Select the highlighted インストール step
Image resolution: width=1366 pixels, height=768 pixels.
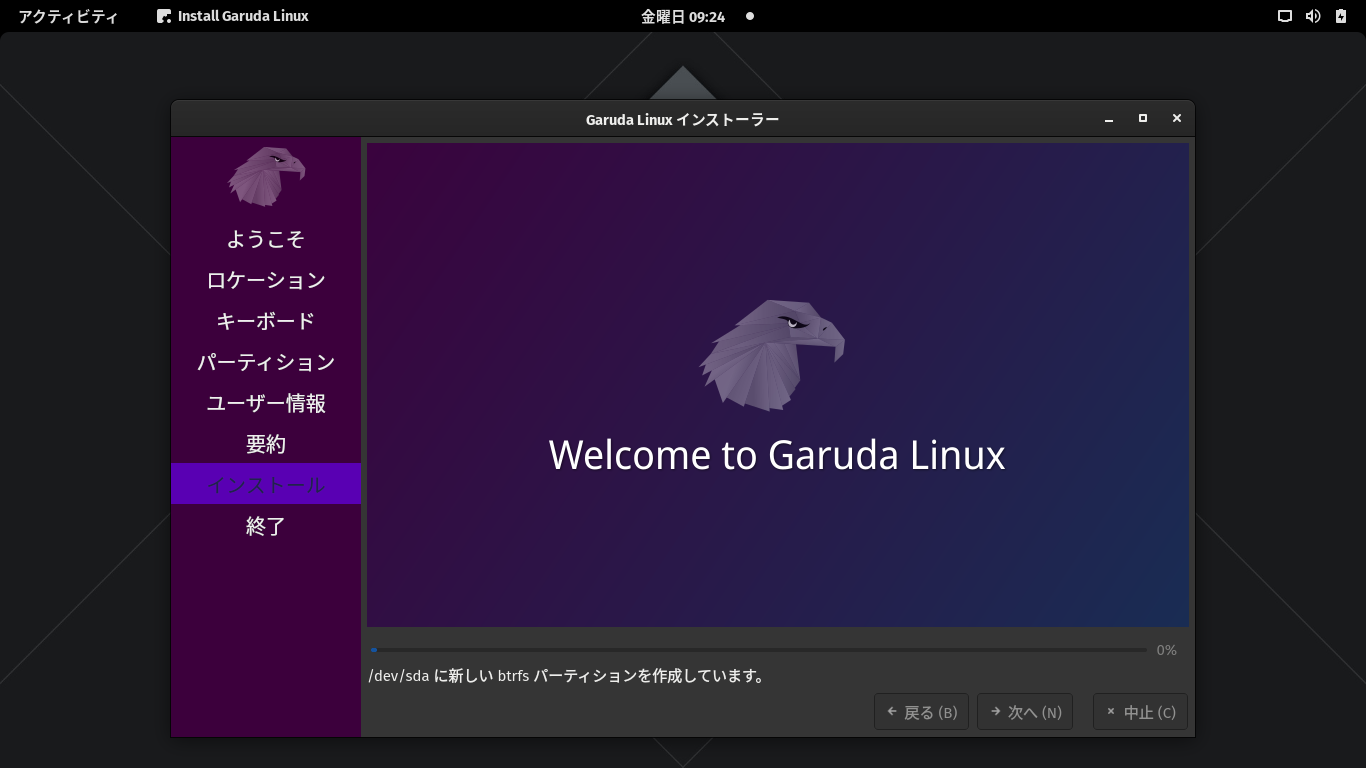click(266, 484)
